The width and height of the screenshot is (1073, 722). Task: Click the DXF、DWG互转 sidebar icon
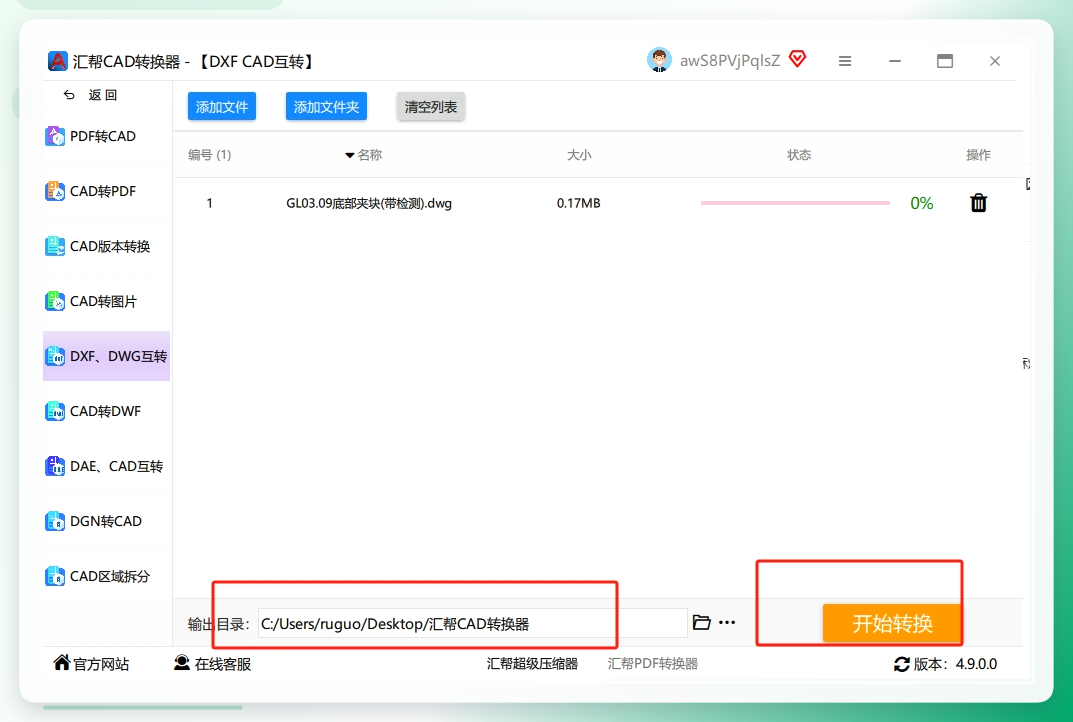[55, 356]
